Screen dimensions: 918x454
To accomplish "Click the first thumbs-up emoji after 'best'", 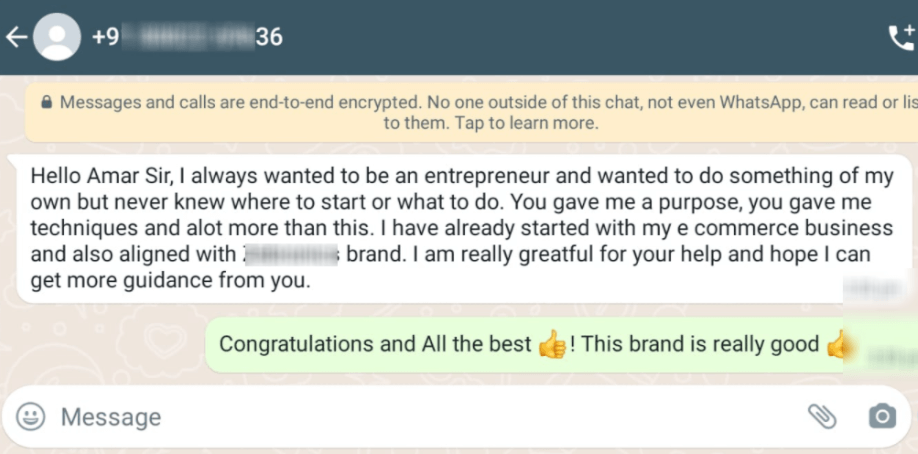I will point(552,345).
